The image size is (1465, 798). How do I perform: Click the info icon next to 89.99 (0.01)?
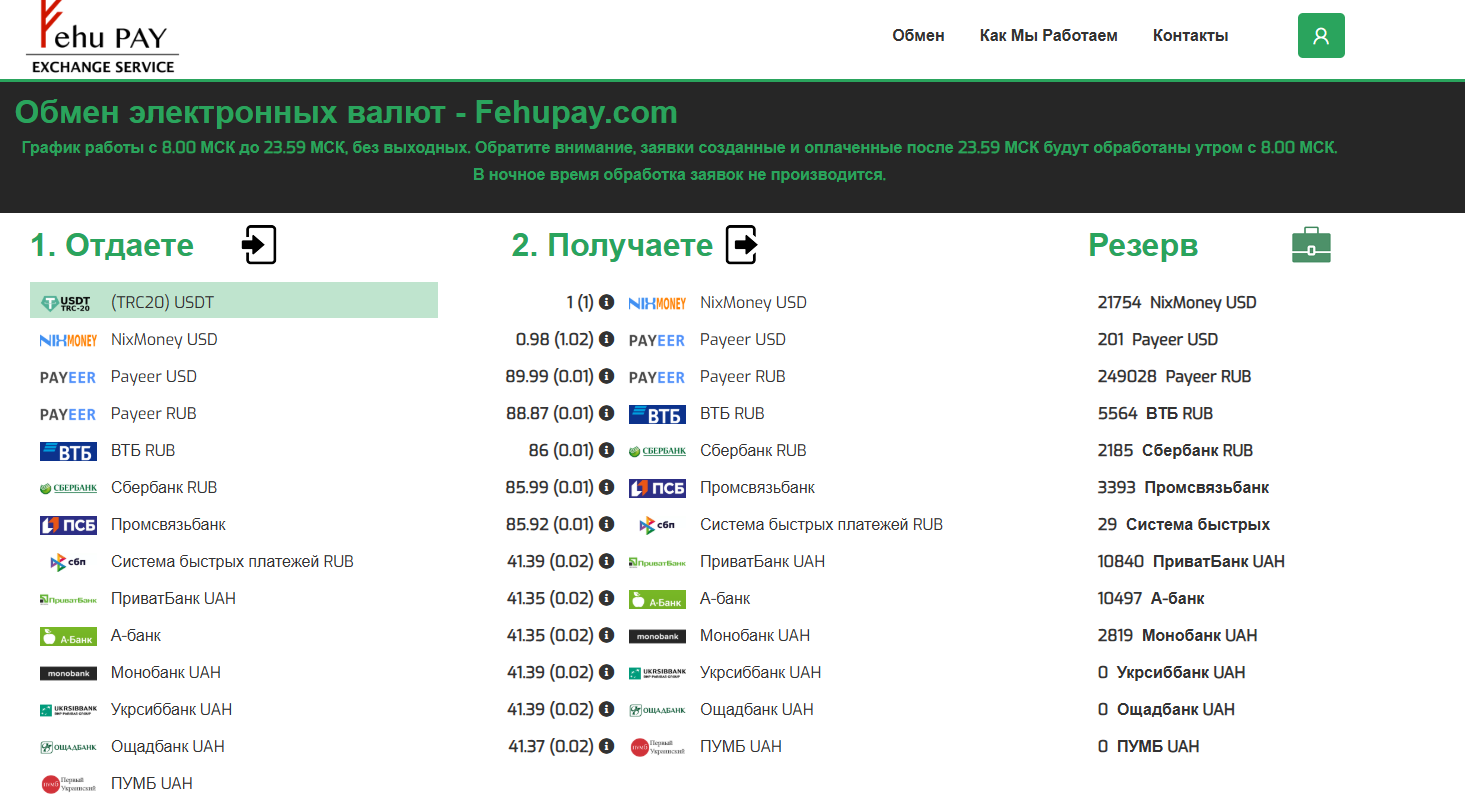pos(606,376)
